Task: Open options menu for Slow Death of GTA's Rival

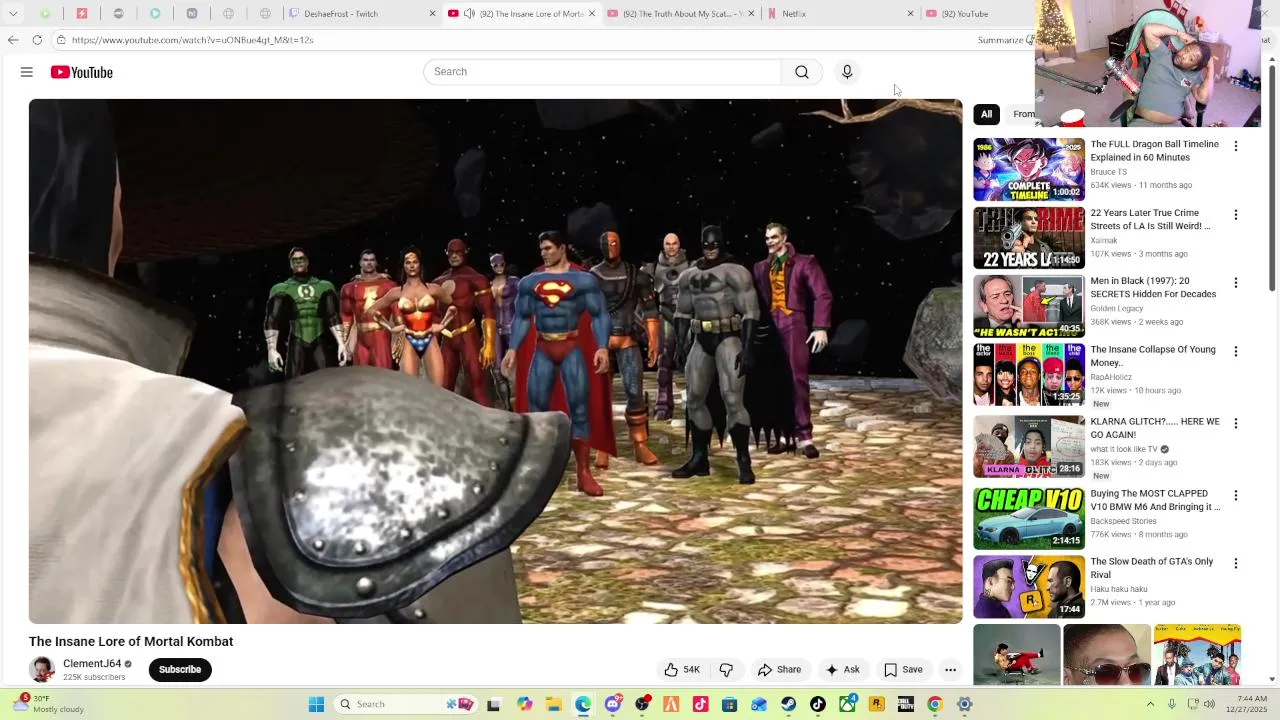Action: (x=1236, y=563)
